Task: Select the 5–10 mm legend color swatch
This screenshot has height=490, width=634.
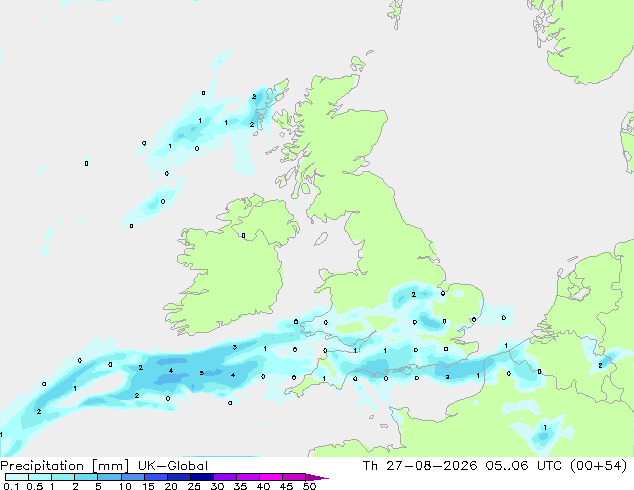Action: pyautogui.click(x=109, y=477)
